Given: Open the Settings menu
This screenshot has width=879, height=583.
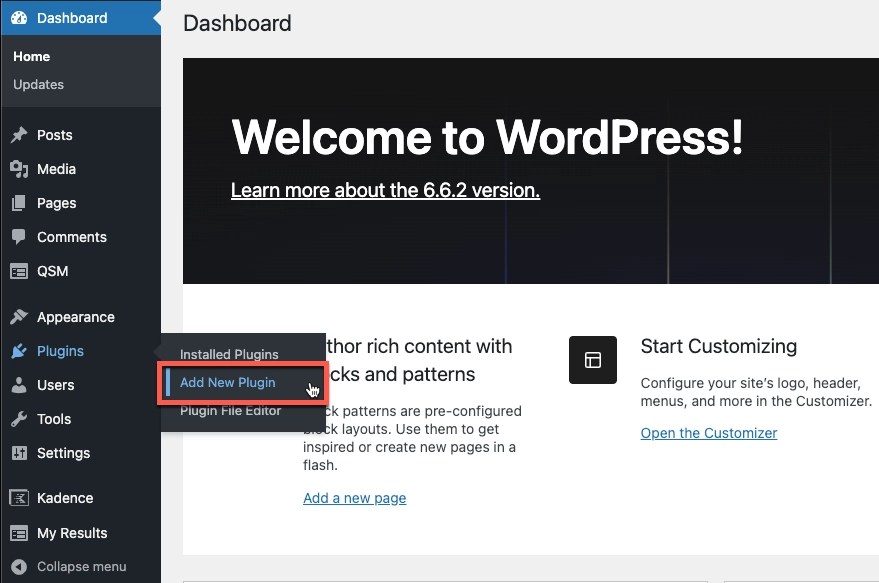Looking at the screenshot, I should [63, 453].
